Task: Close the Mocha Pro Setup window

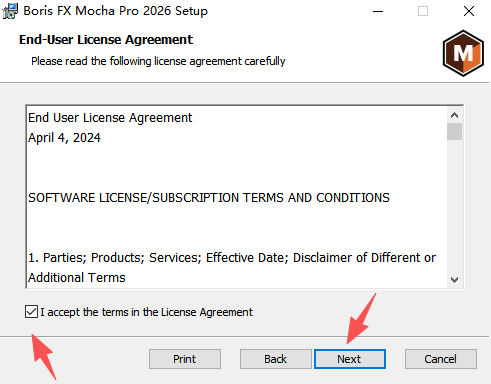Action: click(x=469, y=11)
